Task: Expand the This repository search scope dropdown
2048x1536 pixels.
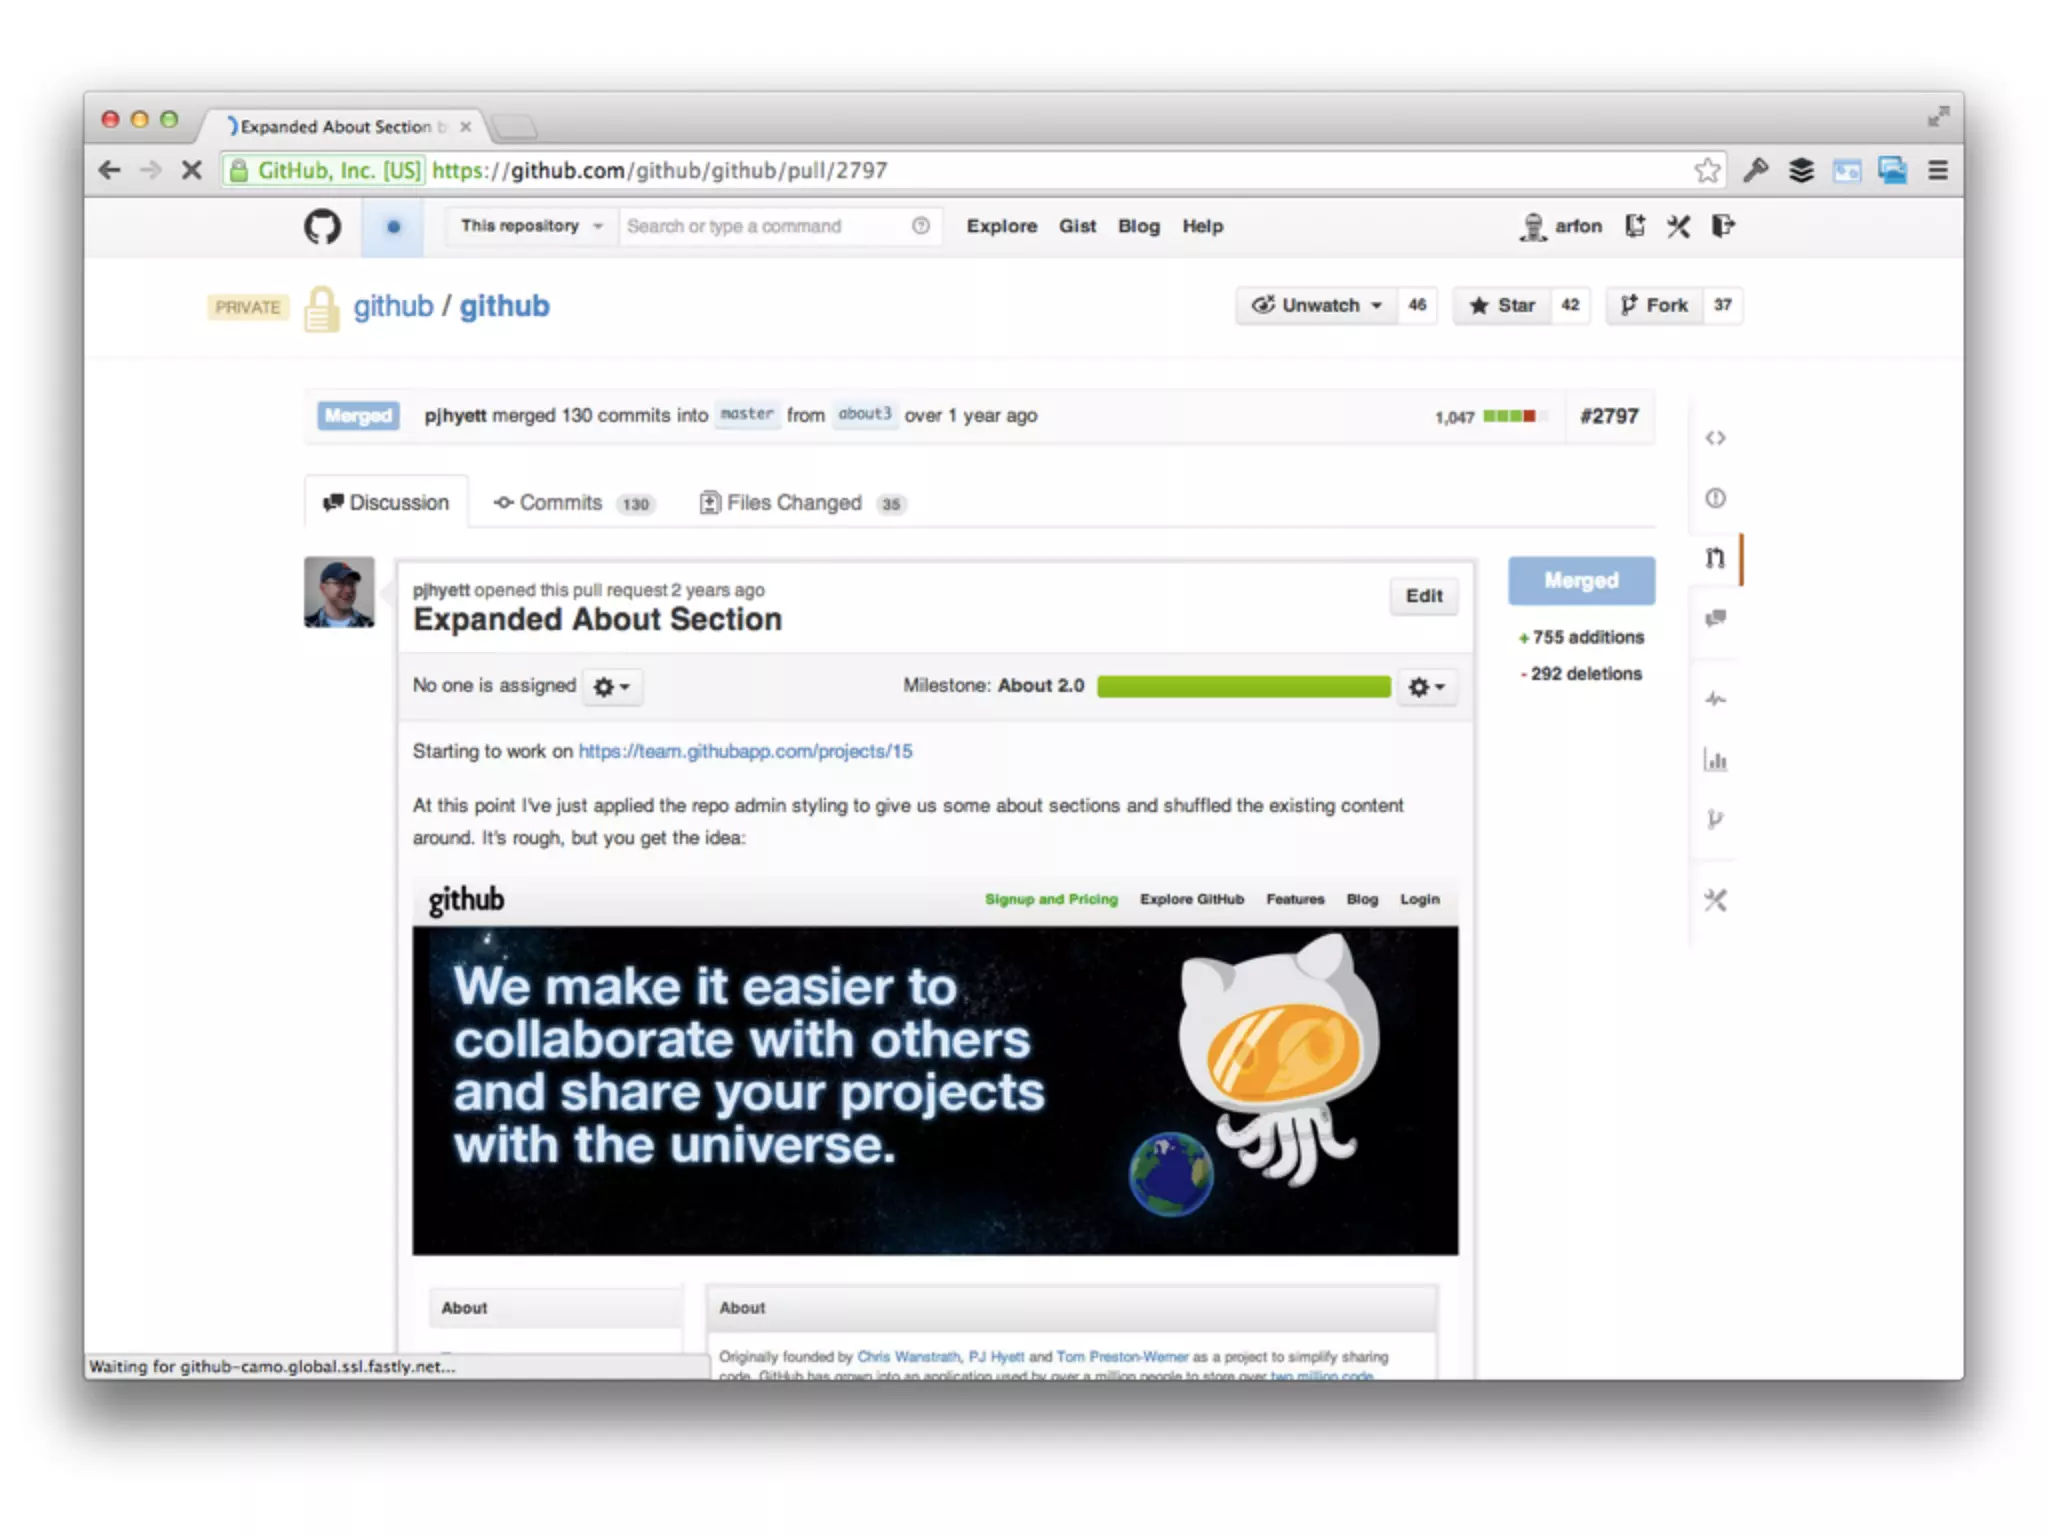Action: coord(531,226)
